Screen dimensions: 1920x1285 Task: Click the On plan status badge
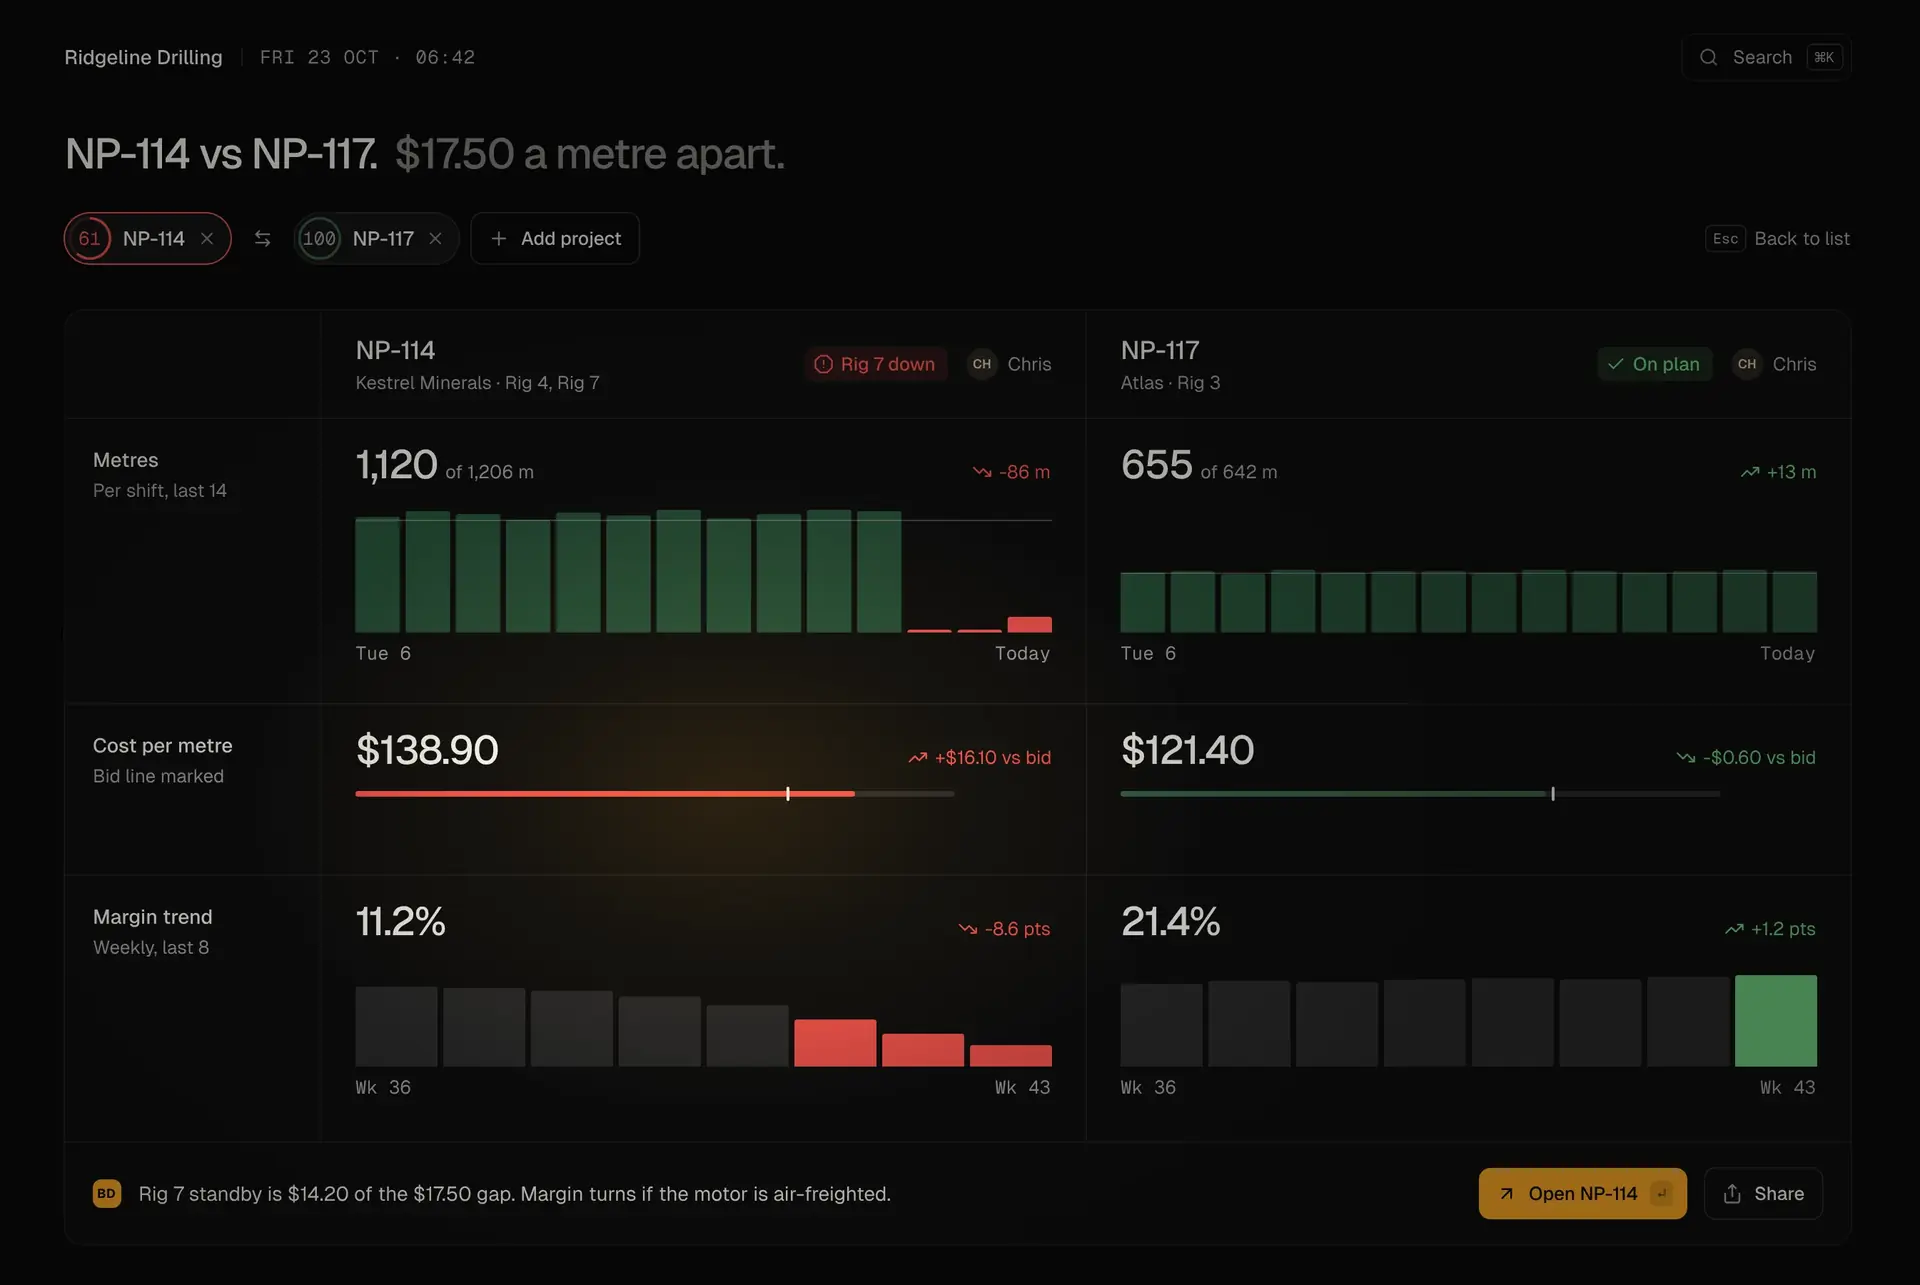click(x=1654, y=364)
